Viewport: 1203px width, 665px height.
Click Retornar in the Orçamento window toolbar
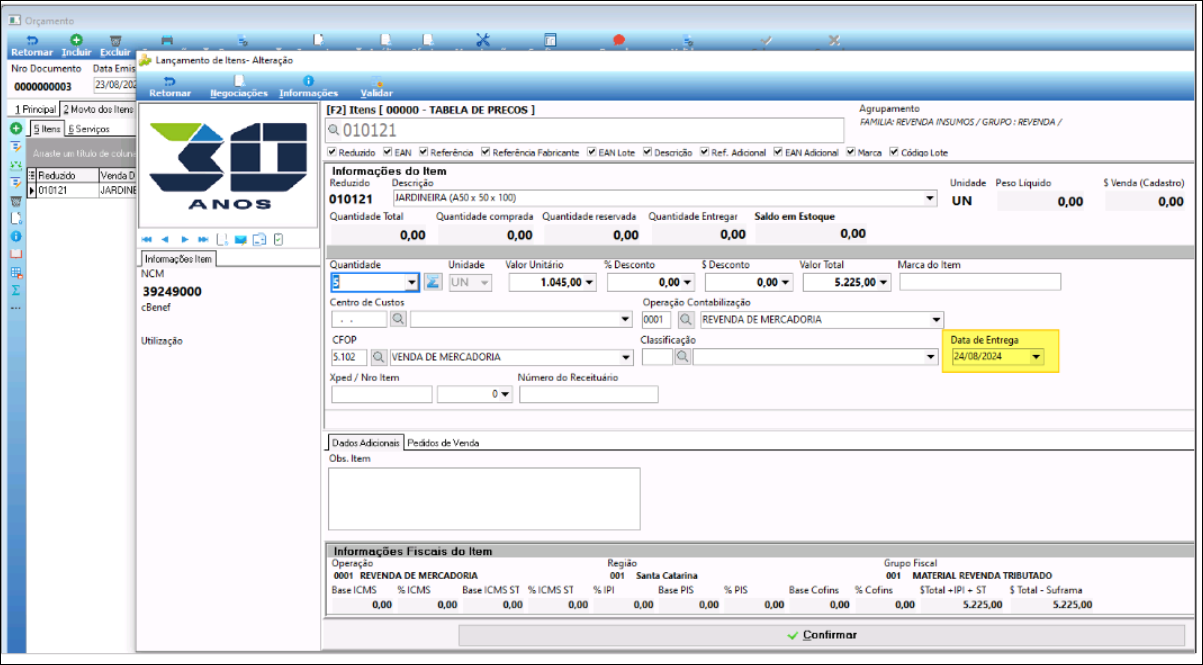(x=31, y=46)
